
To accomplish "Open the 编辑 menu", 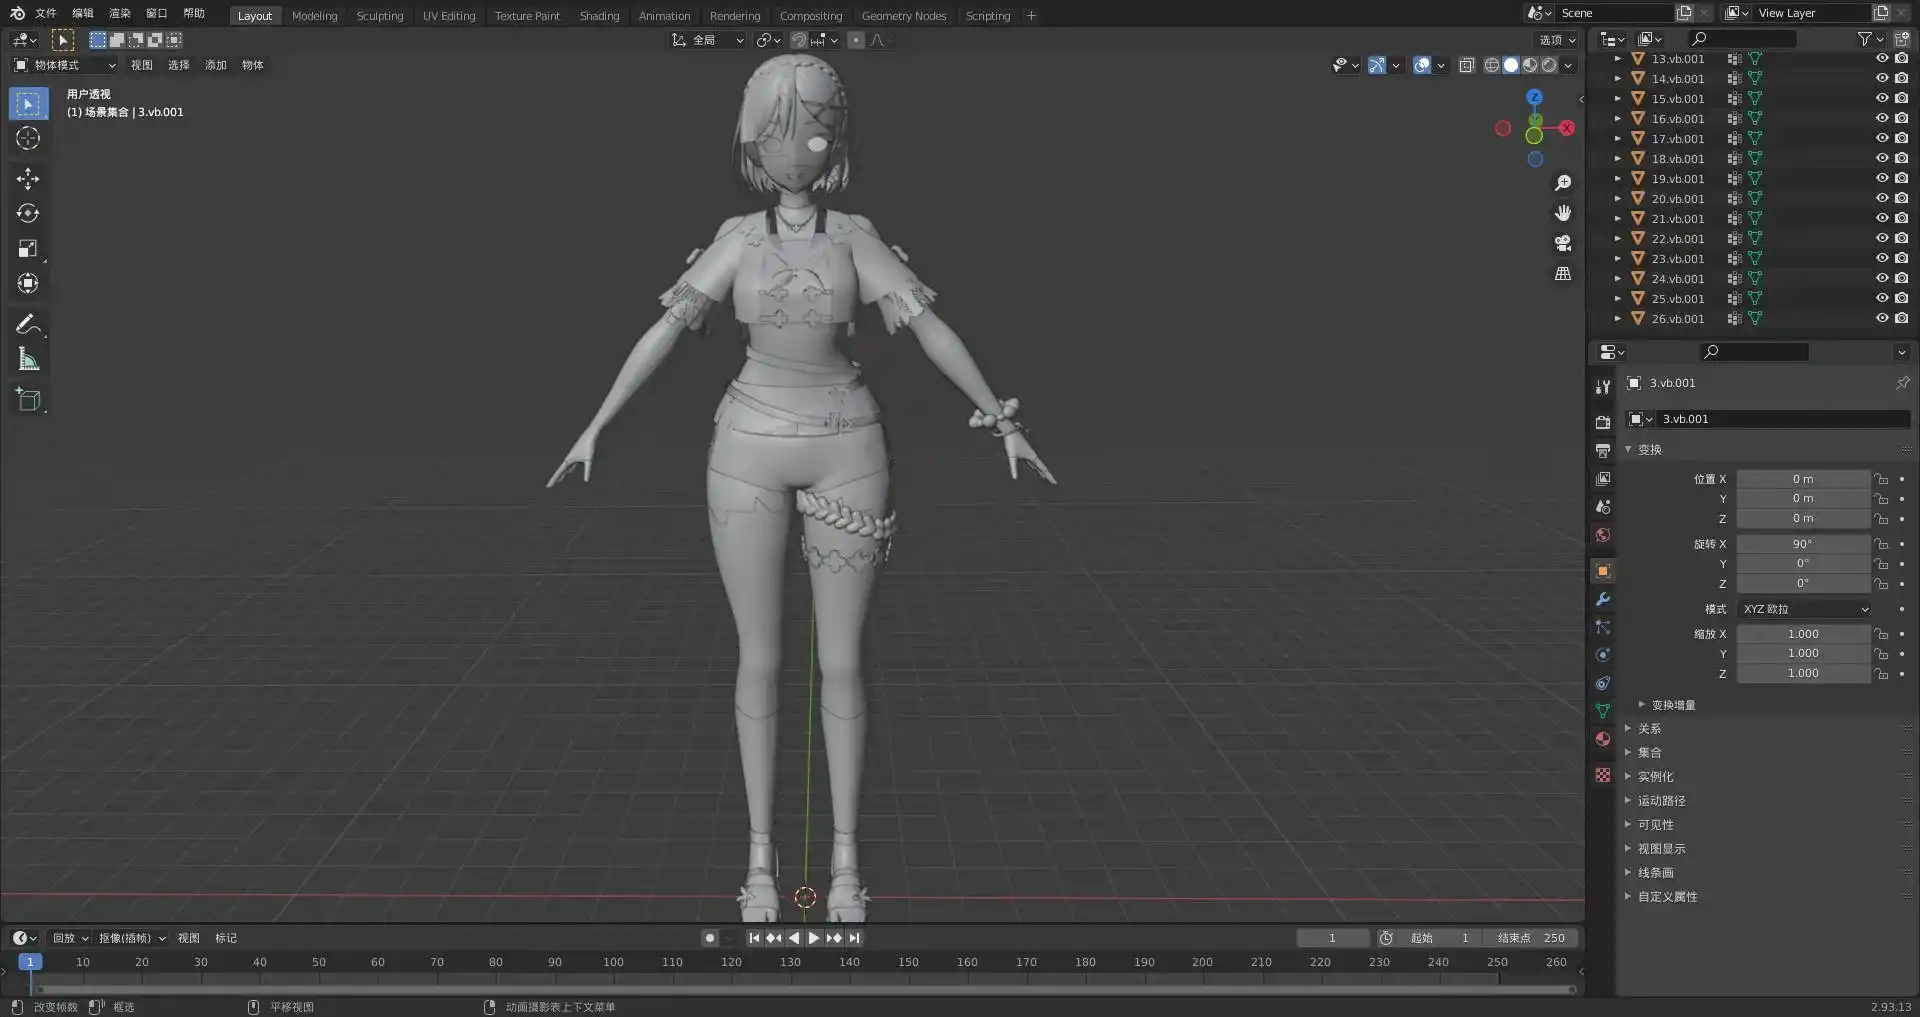I will click(83, 13).
